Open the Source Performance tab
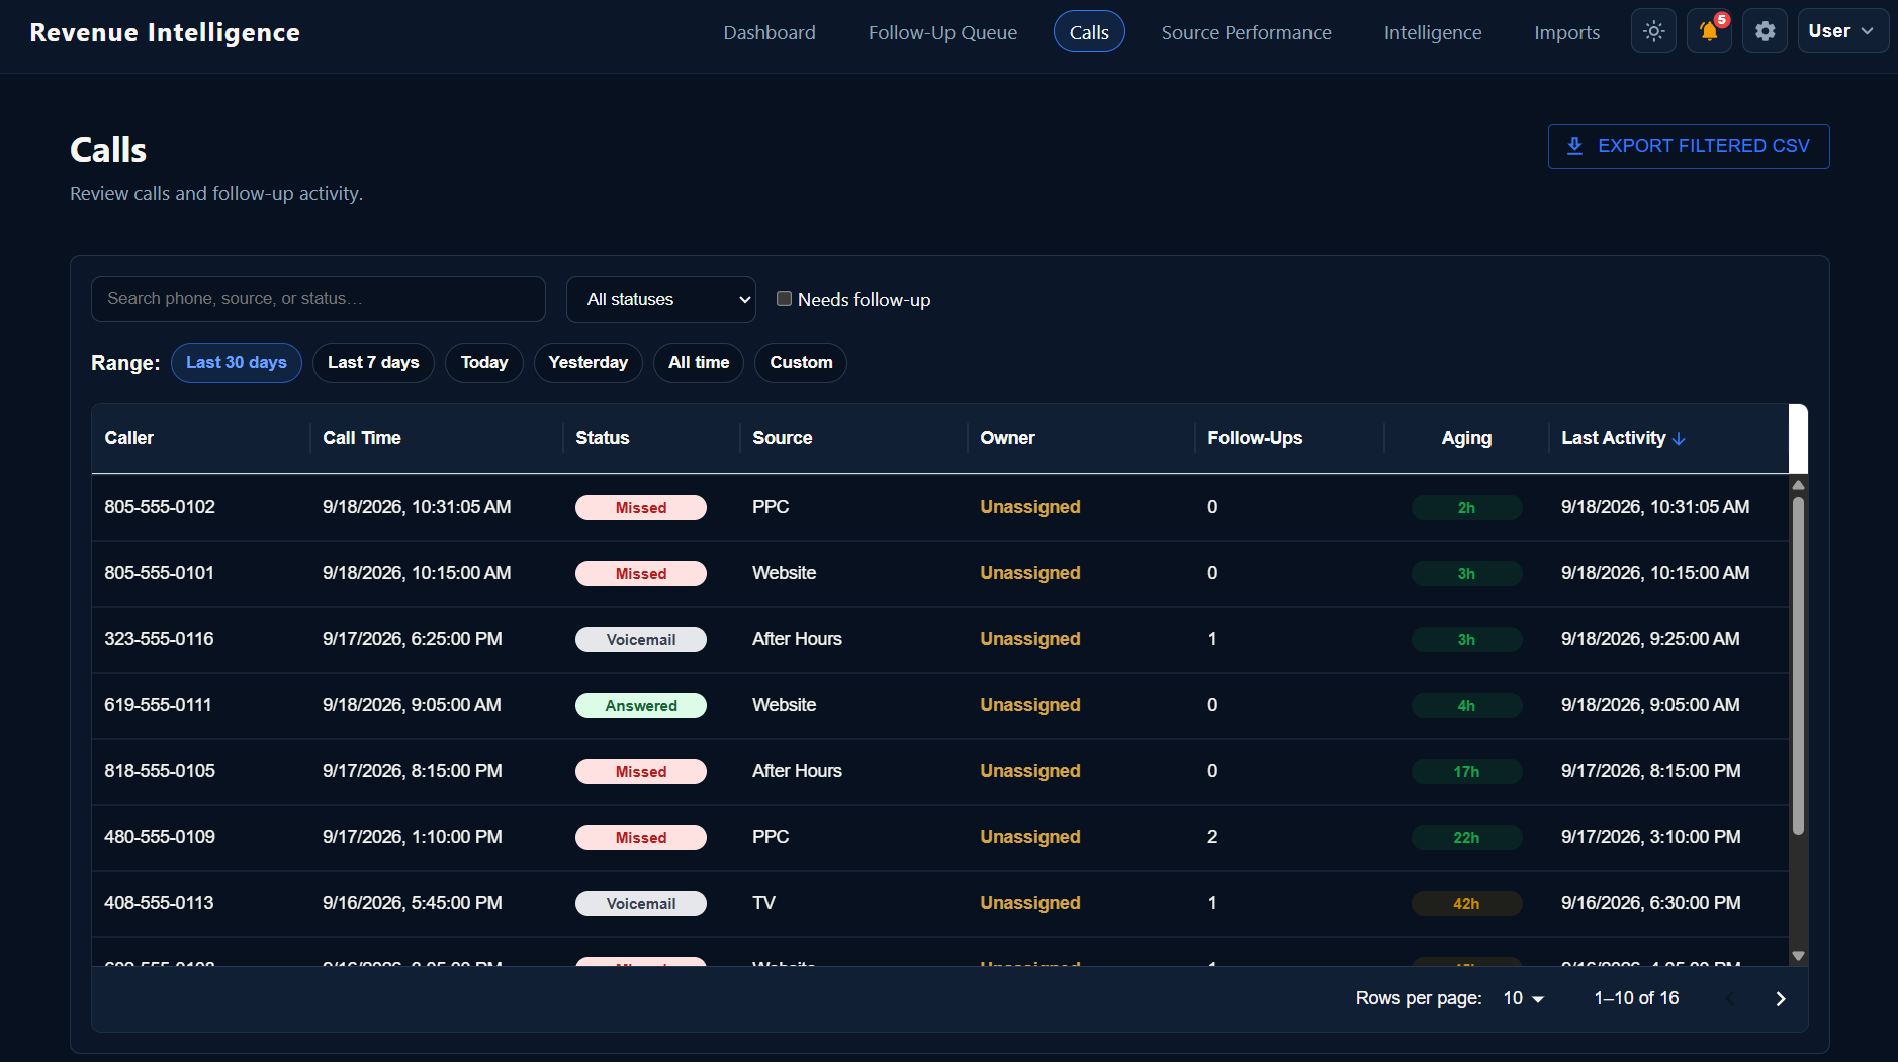 click(x=1246, y=32)
